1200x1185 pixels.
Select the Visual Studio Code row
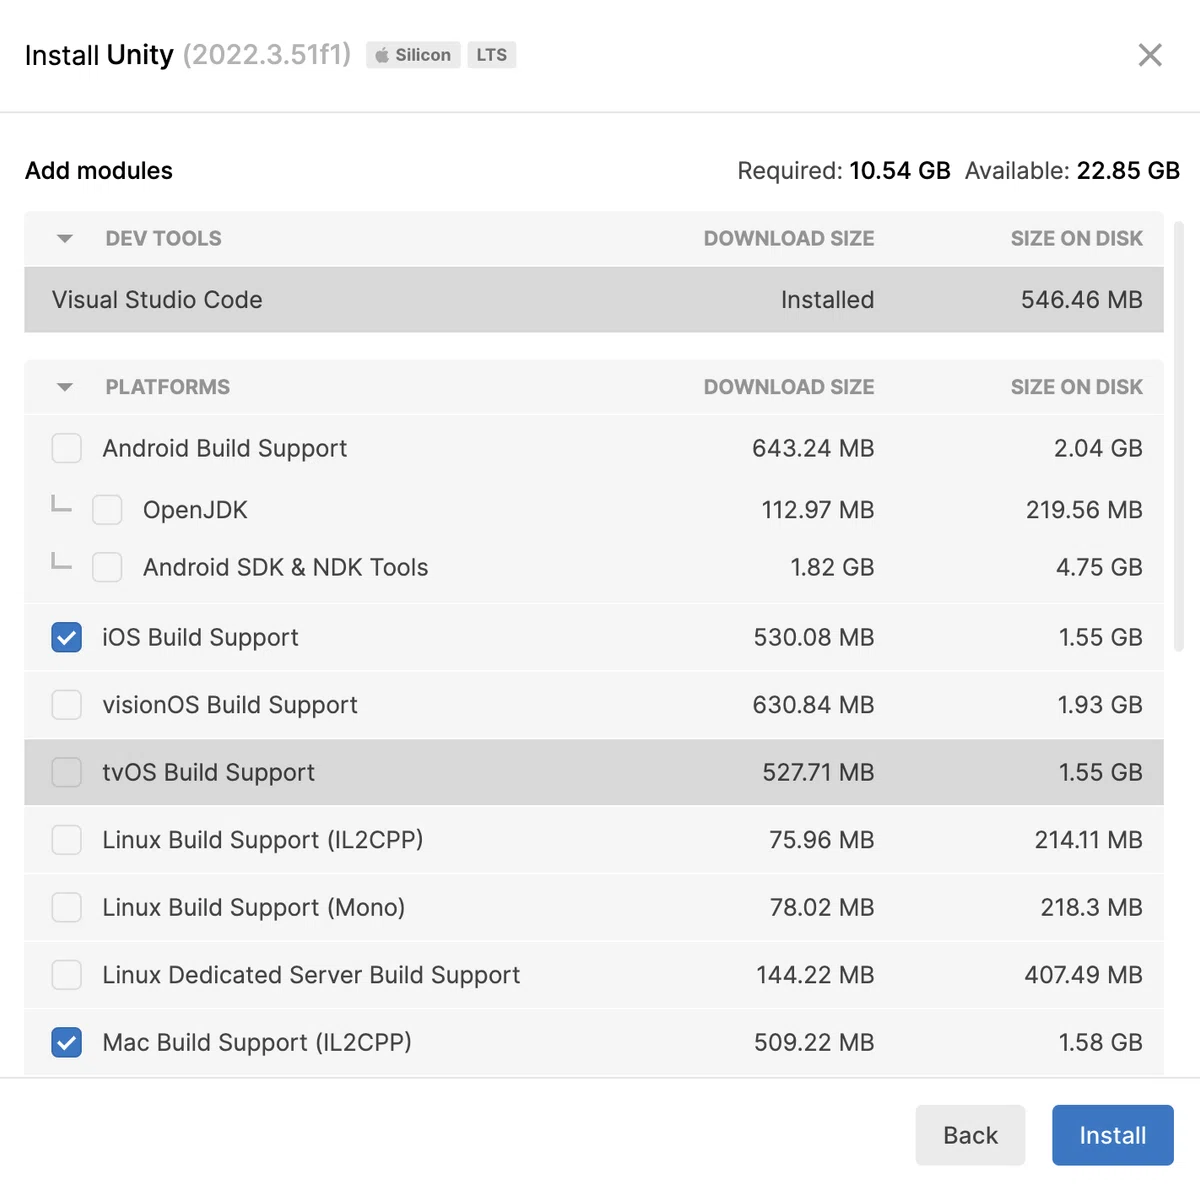(x=594, y=300)
